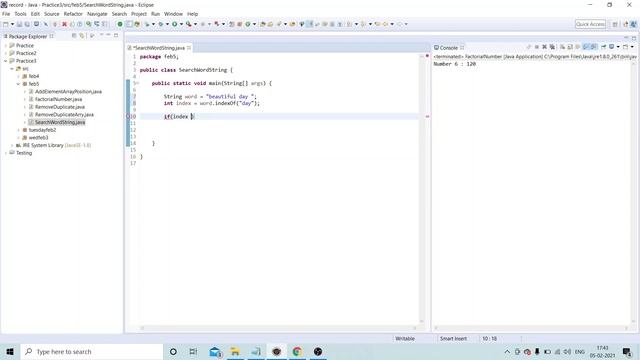640x360 pixels.
Task: Expand the Practice2 project node
Action: tap(6, 53)
